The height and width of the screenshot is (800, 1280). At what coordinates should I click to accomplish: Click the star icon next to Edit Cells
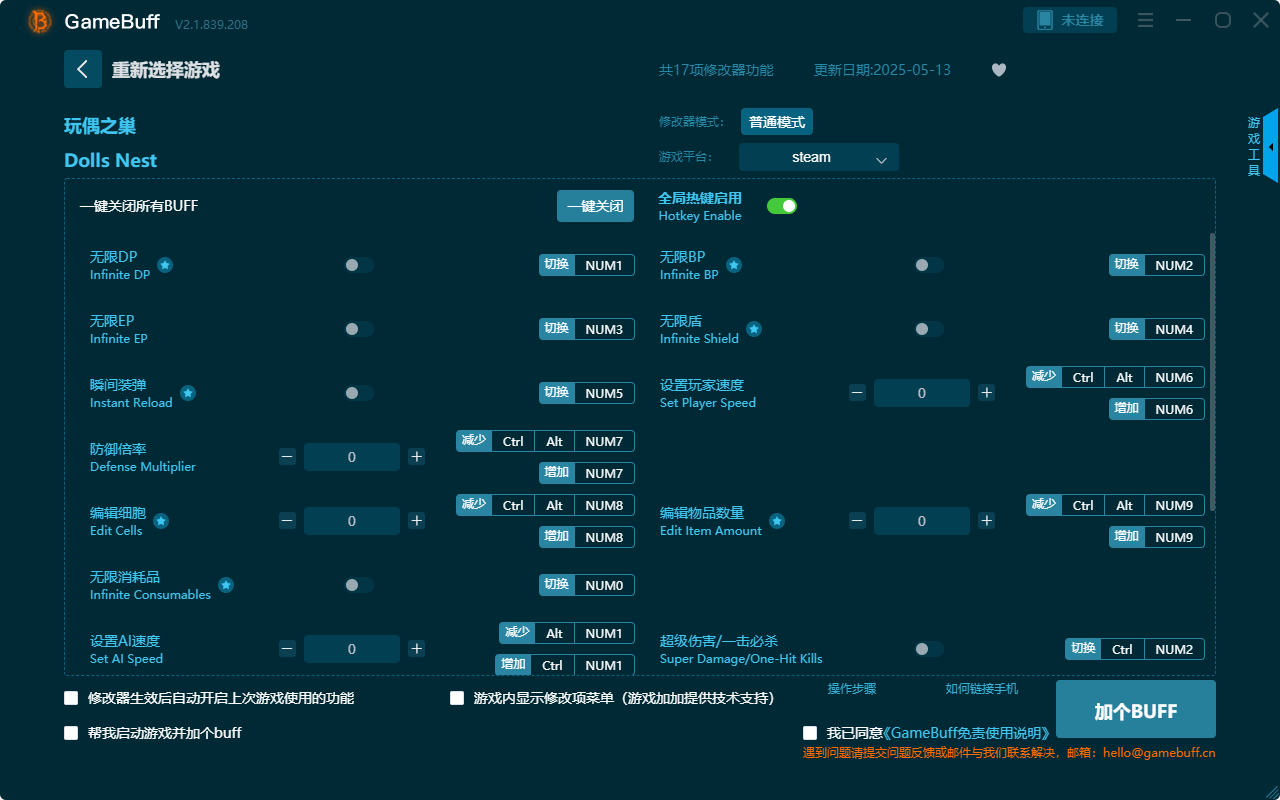tap(159, 521)
